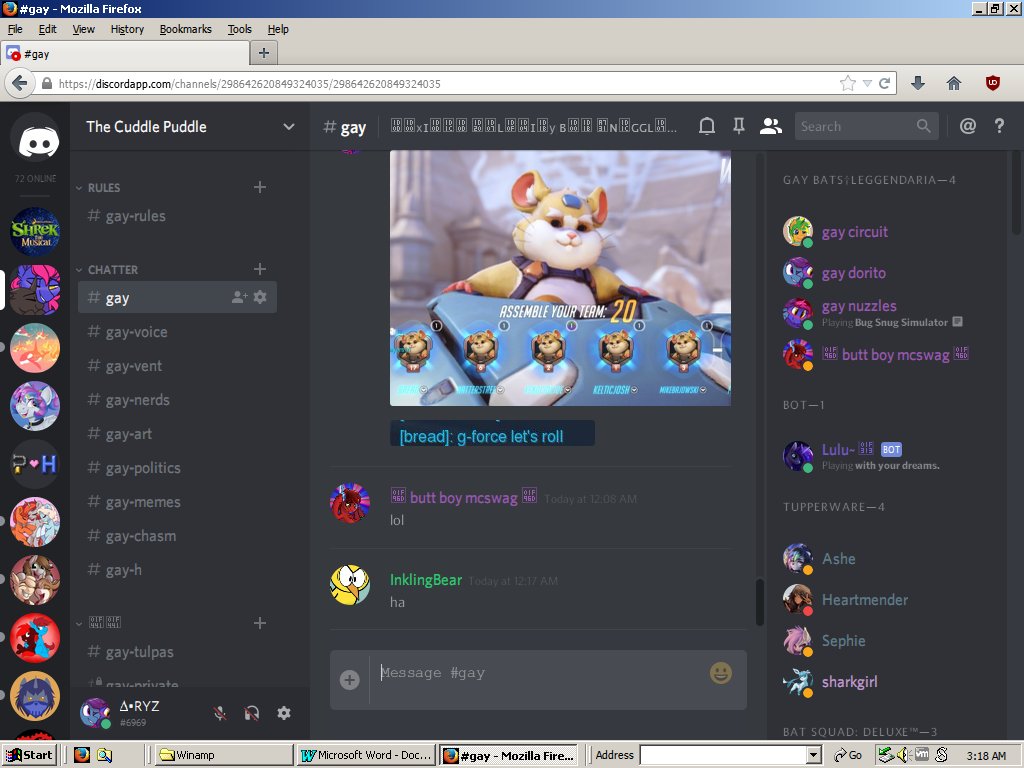This screenshot has height=768, width=1024.
Task: Toggle microphone mute in user panel
Action: [220, 713]
